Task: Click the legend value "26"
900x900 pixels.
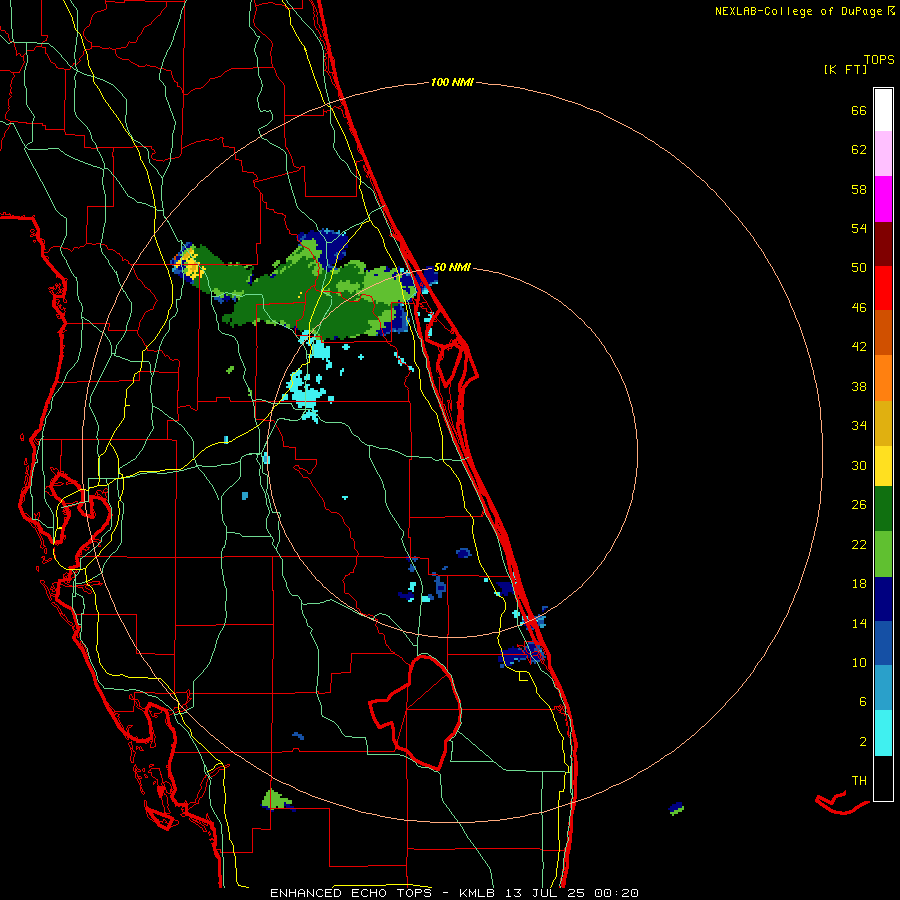Action: [x=859, y=505]
